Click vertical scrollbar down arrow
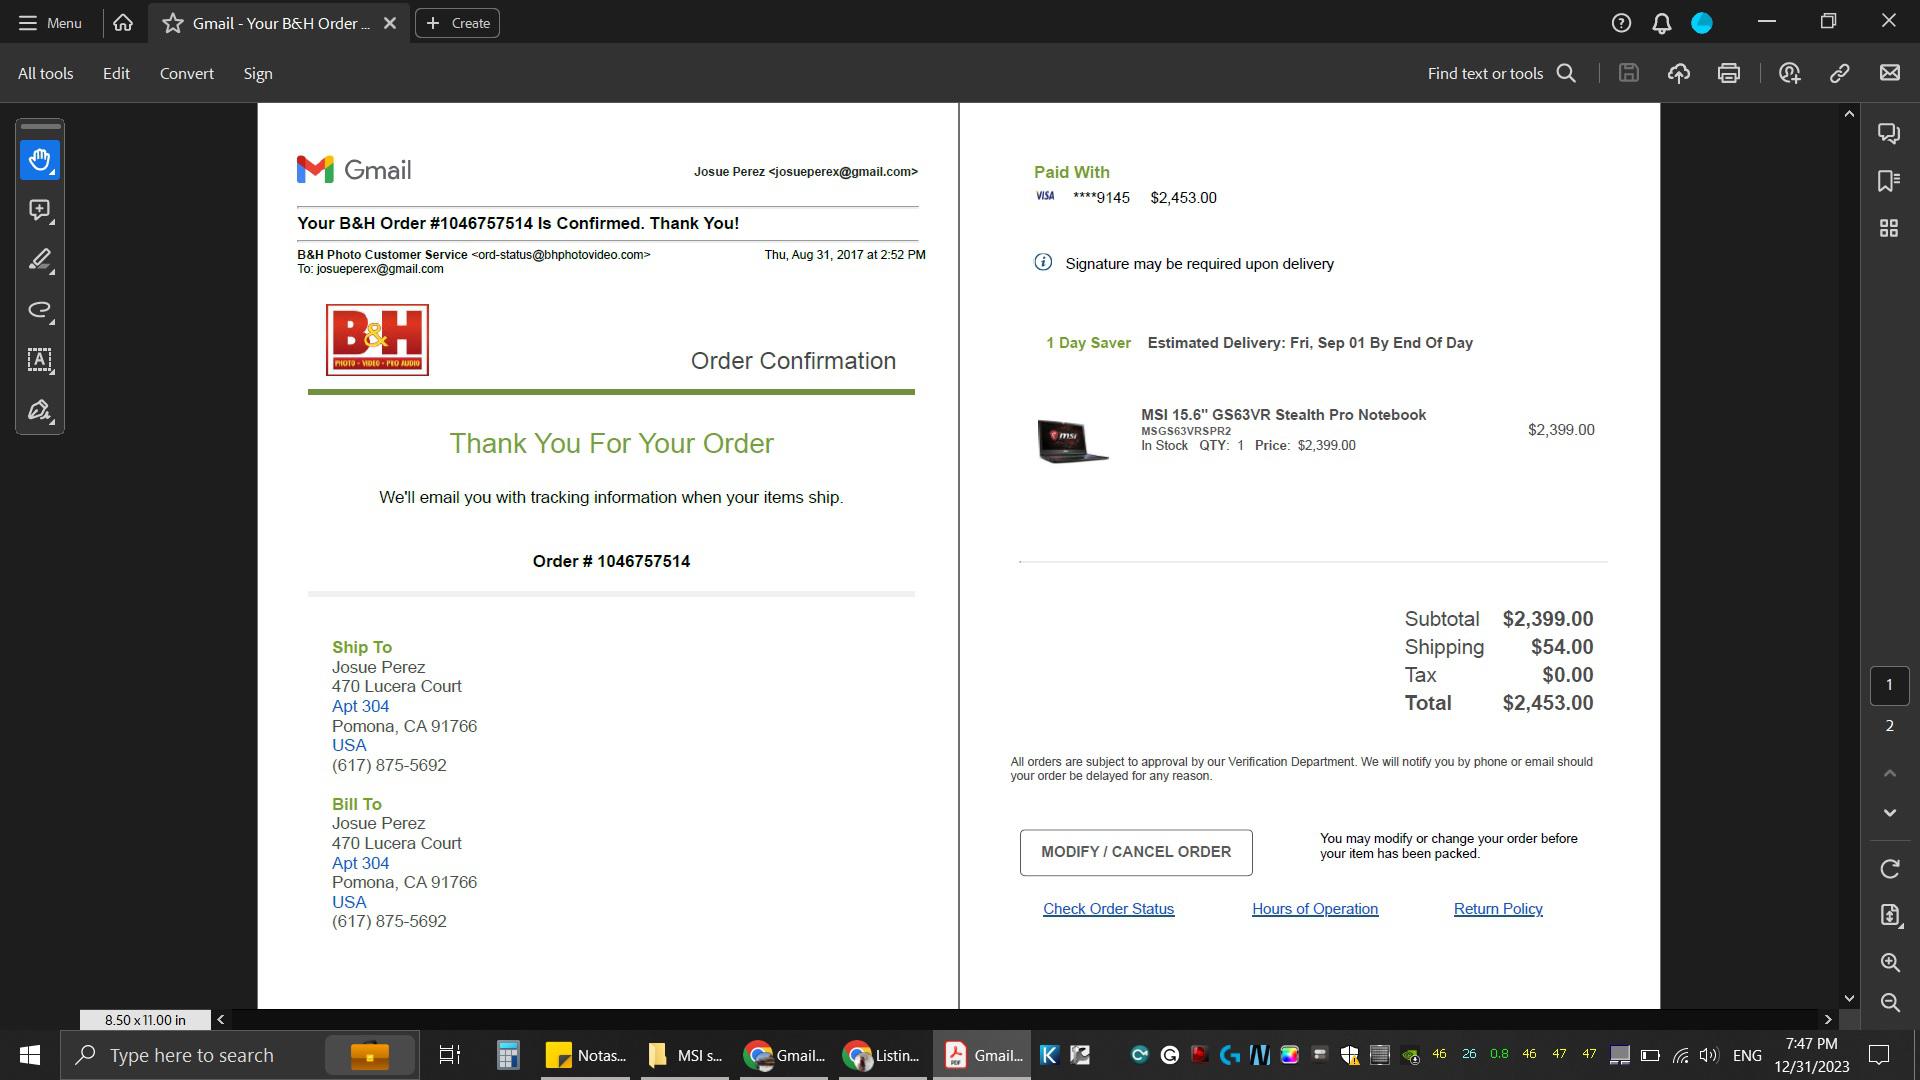This screenshot has height=1080, width=1920. (x=1849, y=998)
